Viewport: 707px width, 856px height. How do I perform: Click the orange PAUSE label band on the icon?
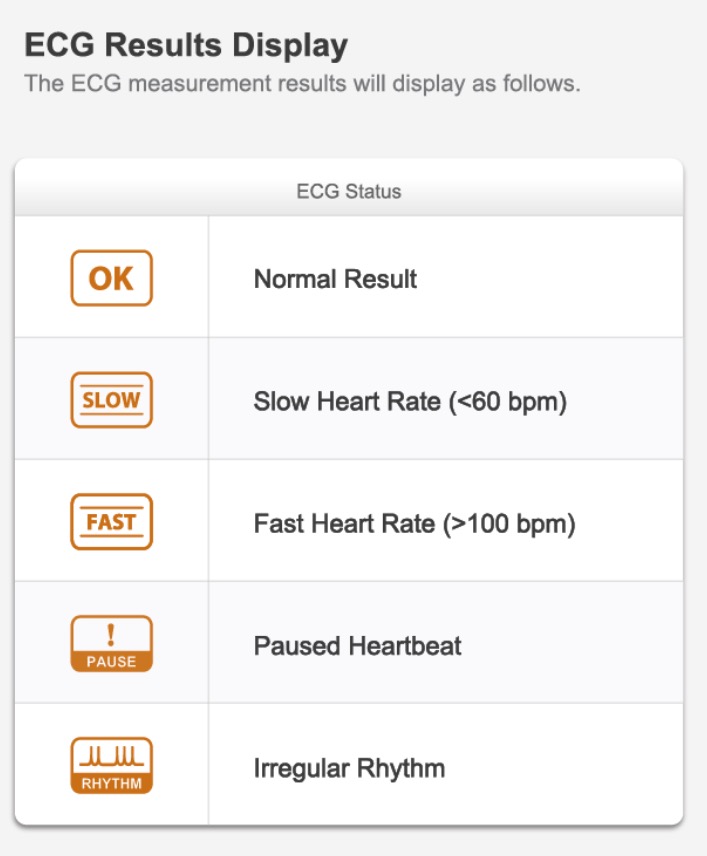tap(111, 661)
